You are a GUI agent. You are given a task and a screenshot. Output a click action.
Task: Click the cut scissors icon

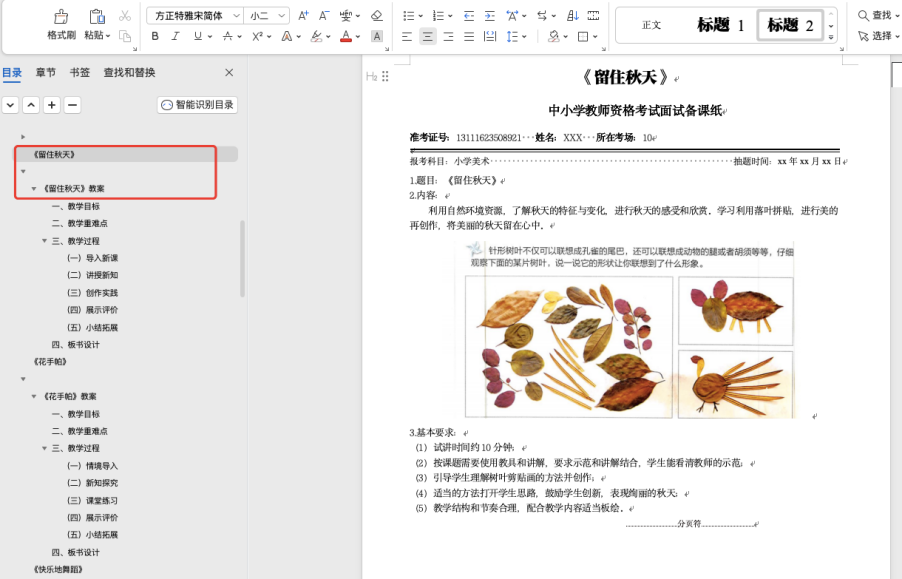point(125,16)
